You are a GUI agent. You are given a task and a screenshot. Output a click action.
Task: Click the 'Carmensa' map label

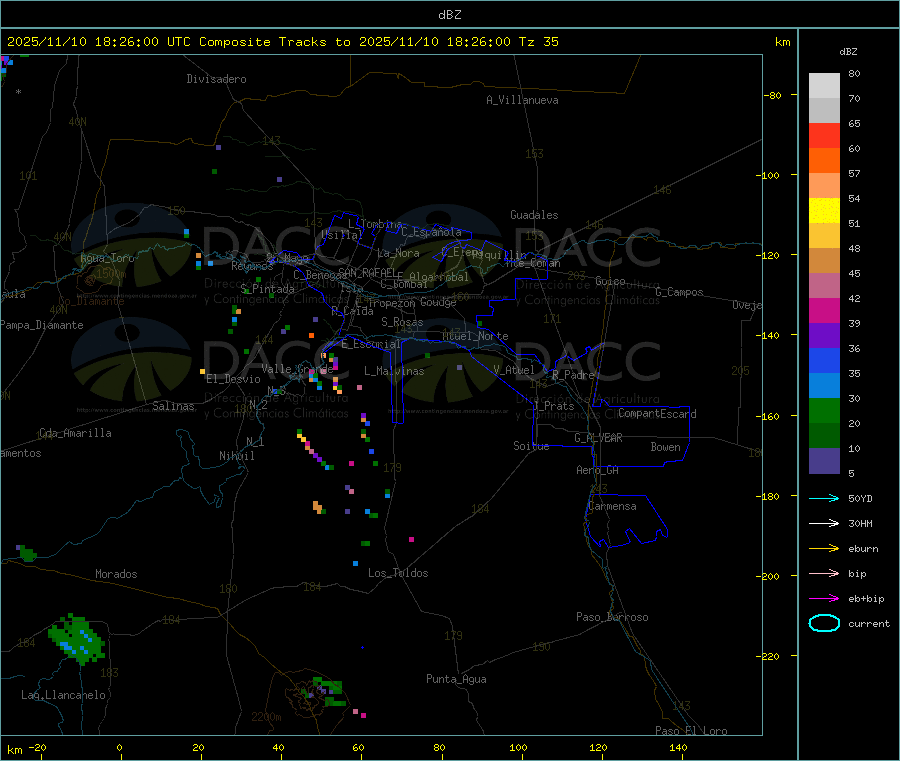point(612,506)
